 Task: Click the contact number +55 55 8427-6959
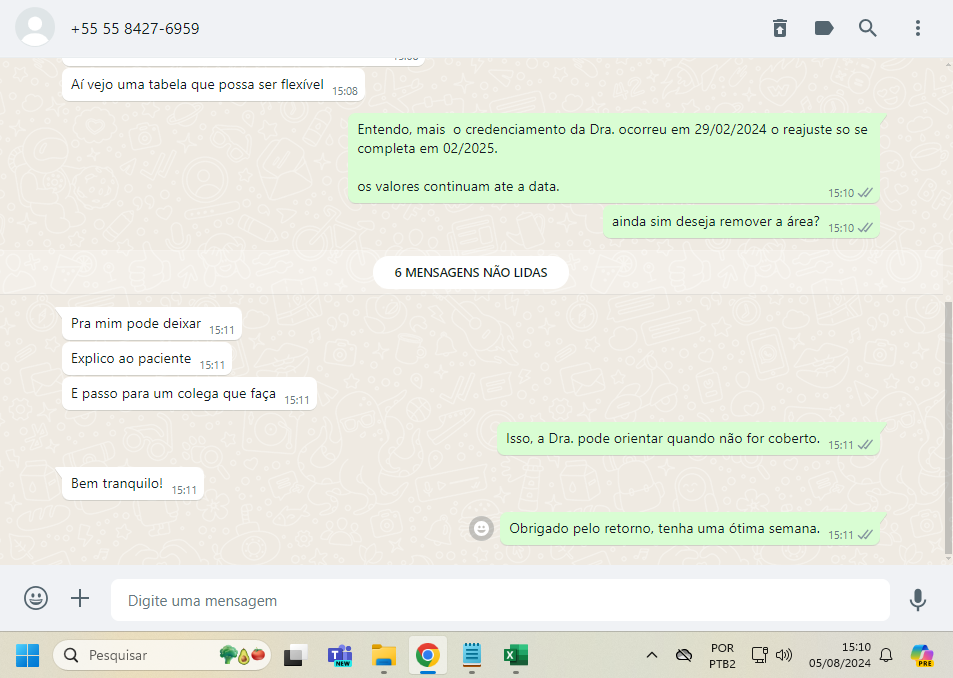pyautogui.click(x=135, y=29)
